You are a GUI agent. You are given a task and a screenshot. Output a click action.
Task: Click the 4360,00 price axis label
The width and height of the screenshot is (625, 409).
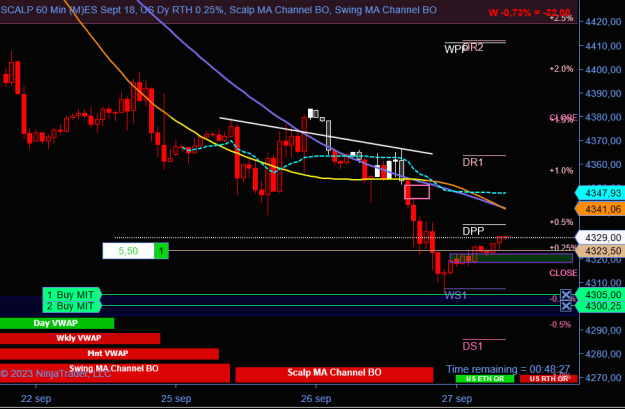[x=603, y=164]
